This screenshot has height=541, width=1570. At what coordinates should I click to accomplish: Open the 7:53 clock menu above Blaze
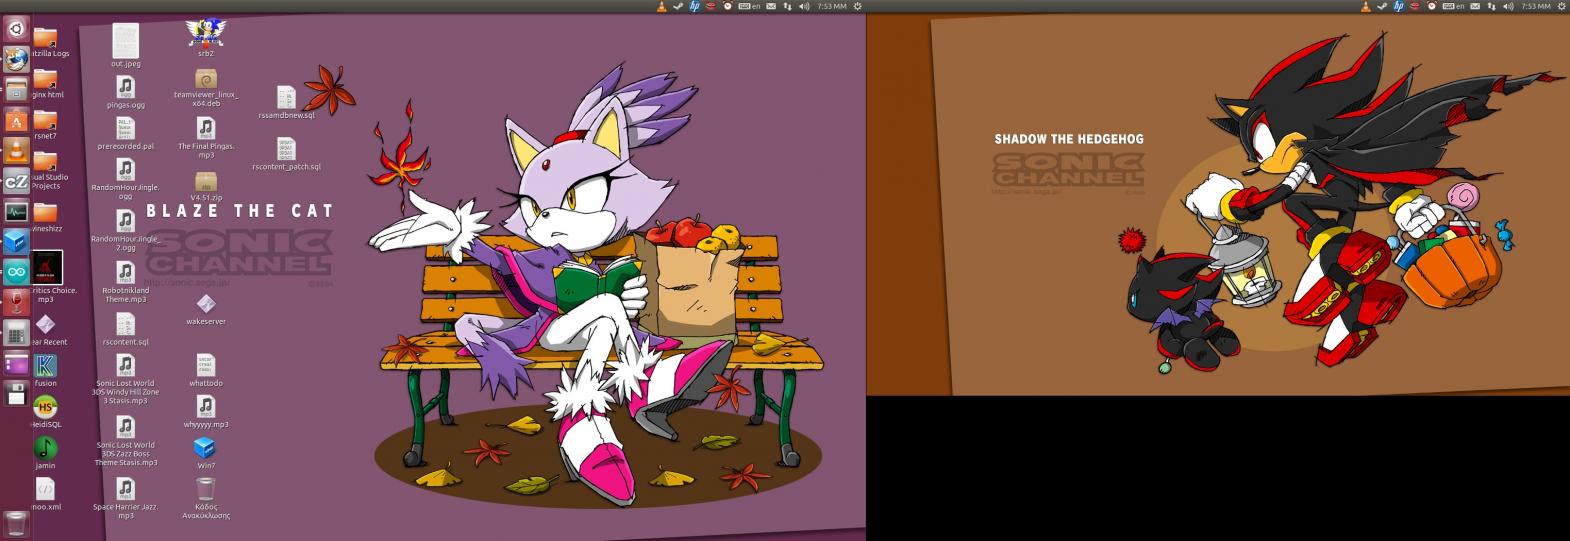(x=832, y=6)
